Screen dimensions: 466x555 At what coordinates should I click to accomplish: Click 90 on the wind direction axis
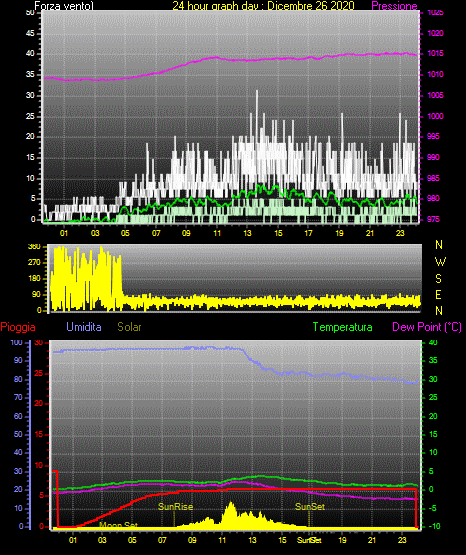36,294
